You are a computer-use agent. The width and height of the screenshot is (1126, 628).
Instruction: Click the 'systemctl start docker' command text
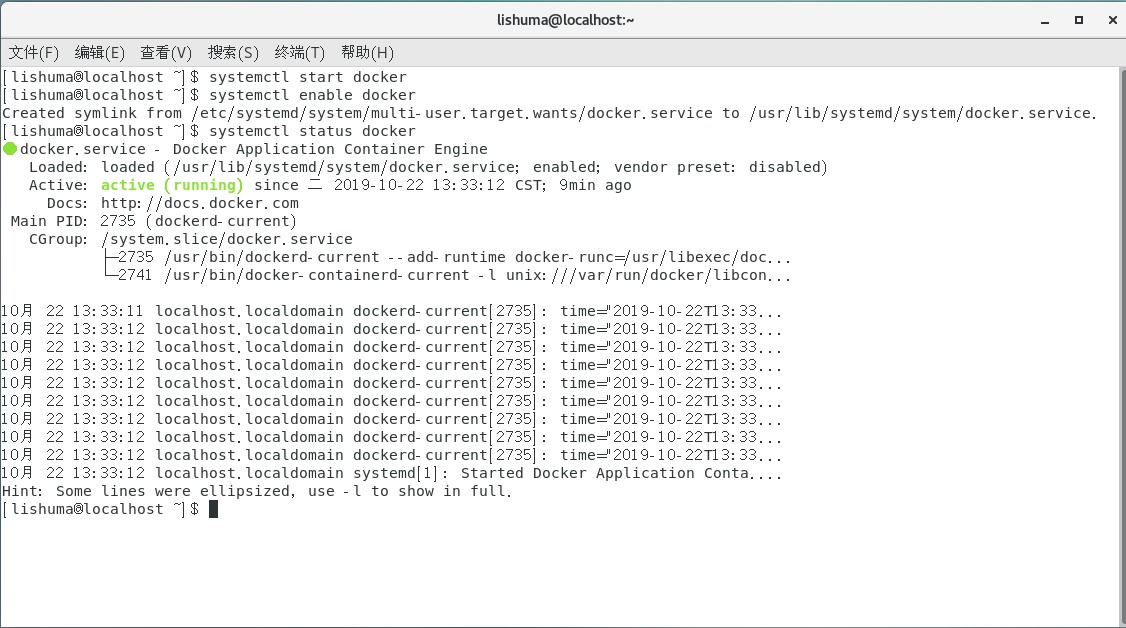point(308,77)
